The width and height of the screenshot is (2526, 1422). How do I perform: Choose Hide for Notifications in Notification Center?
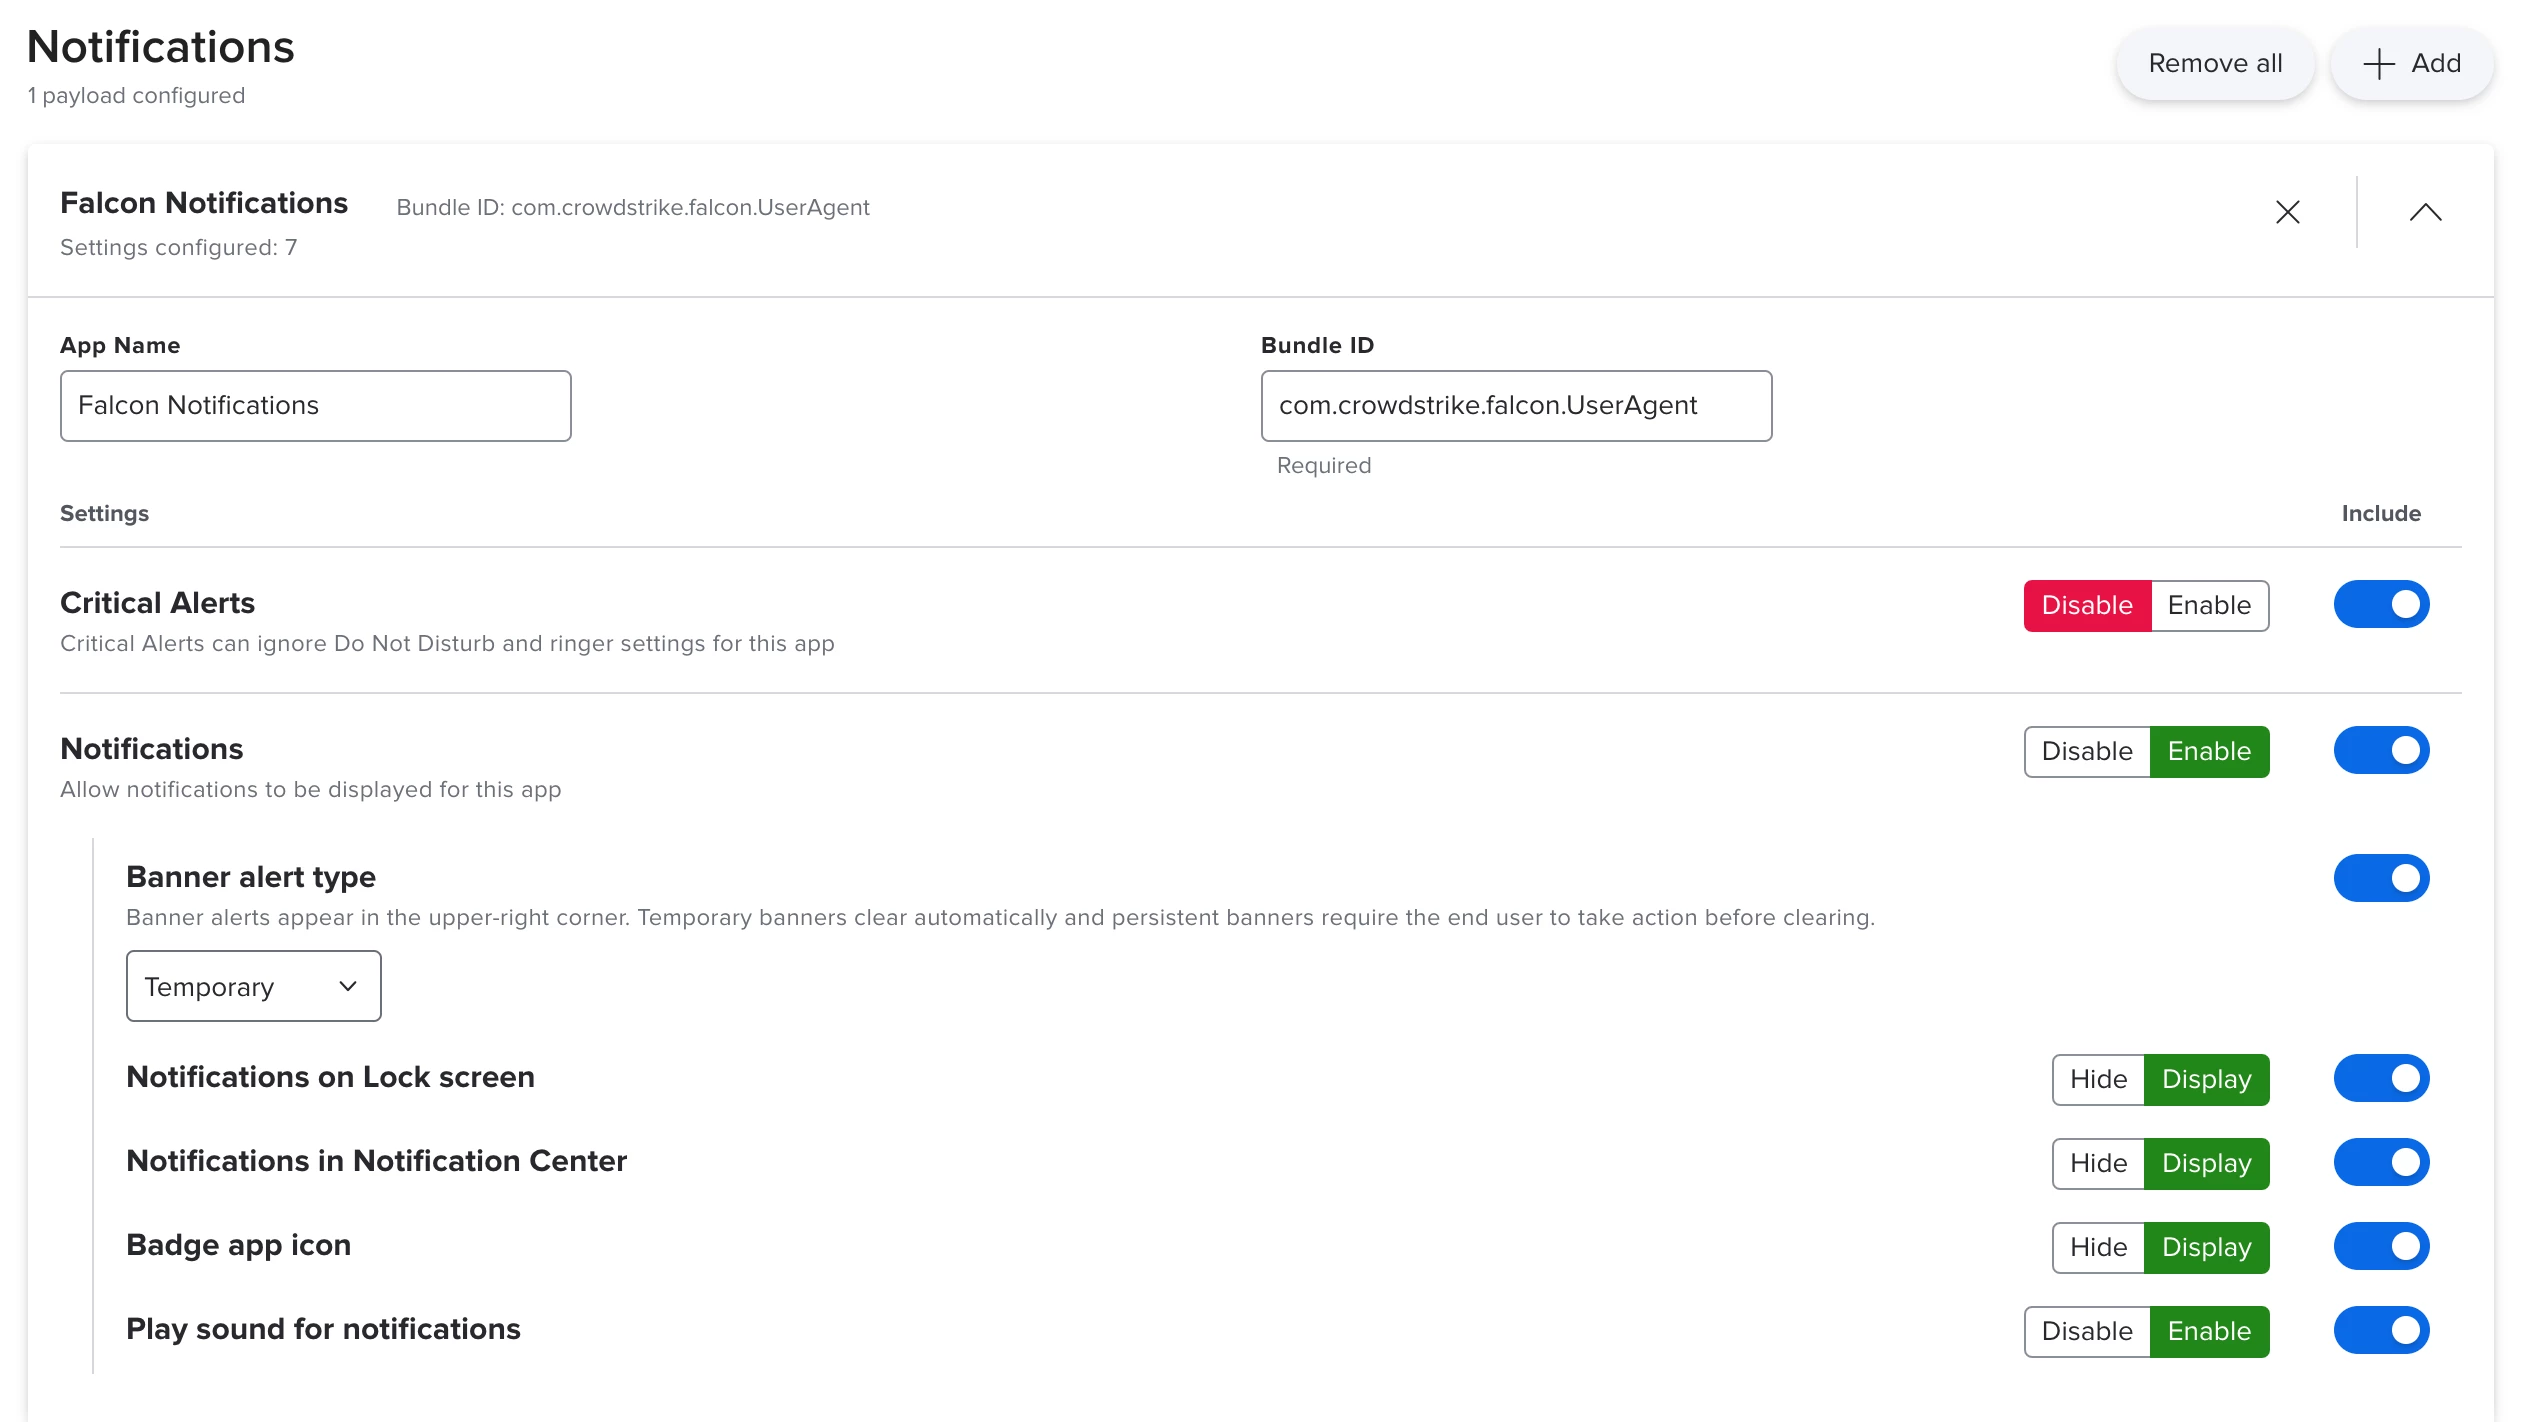tap(2098, 1163)
